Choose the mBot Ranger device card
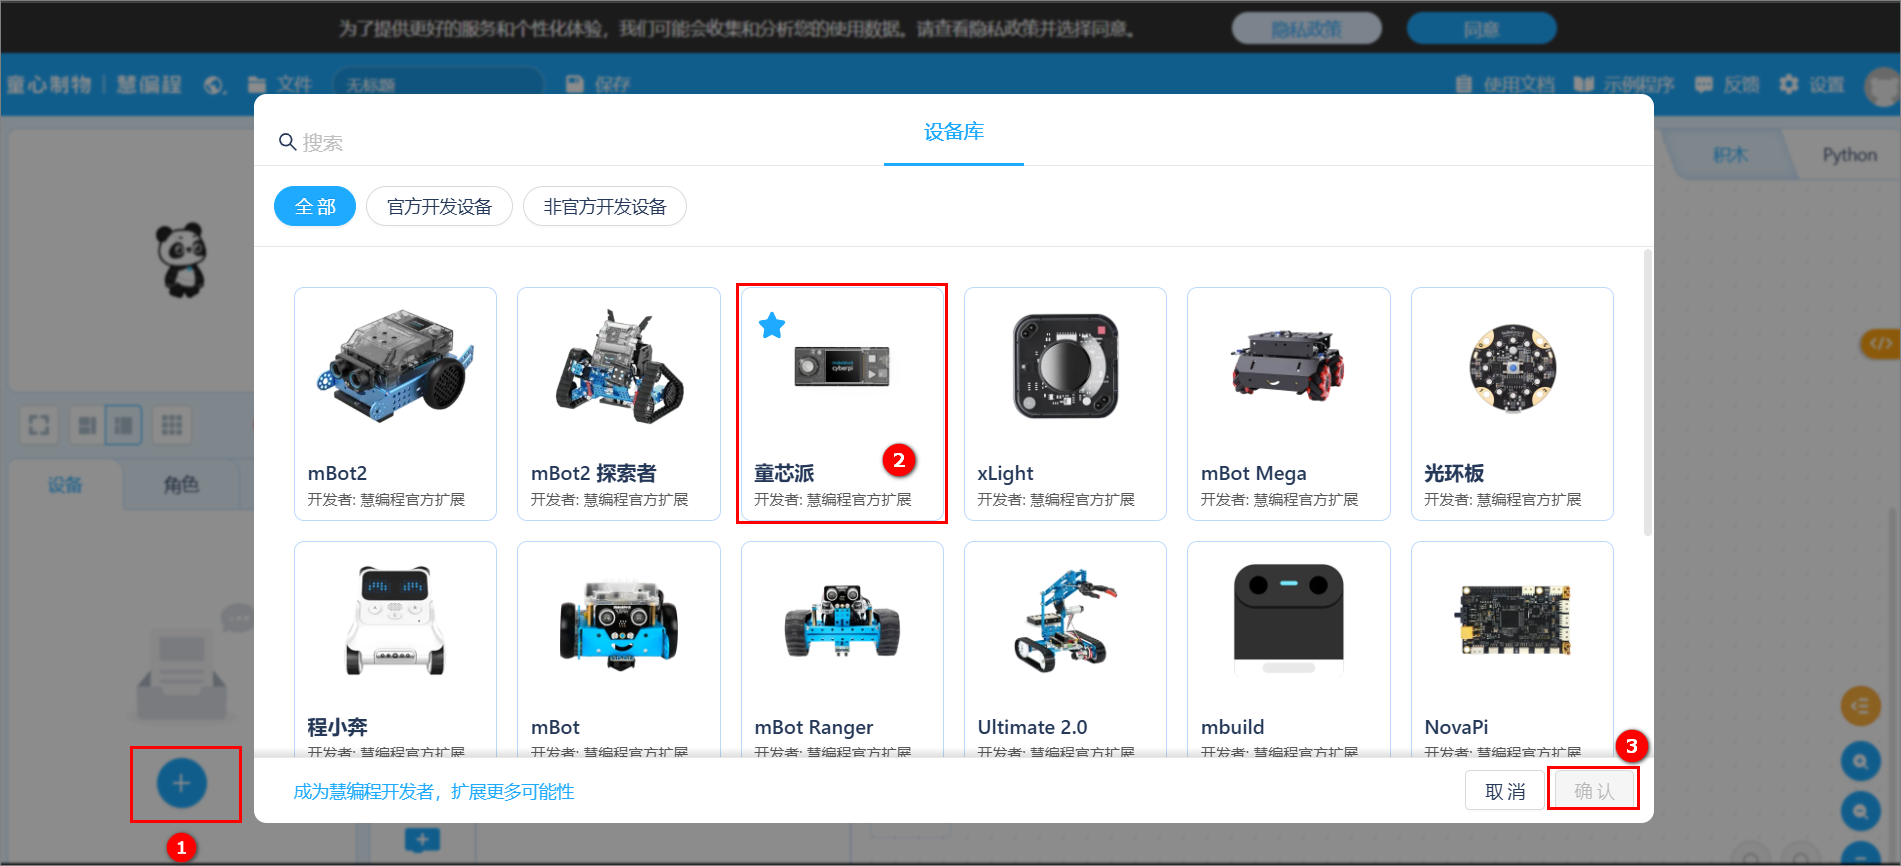Image resolution: width=1901 pixels, height=866 pixels. click(842, 649)
